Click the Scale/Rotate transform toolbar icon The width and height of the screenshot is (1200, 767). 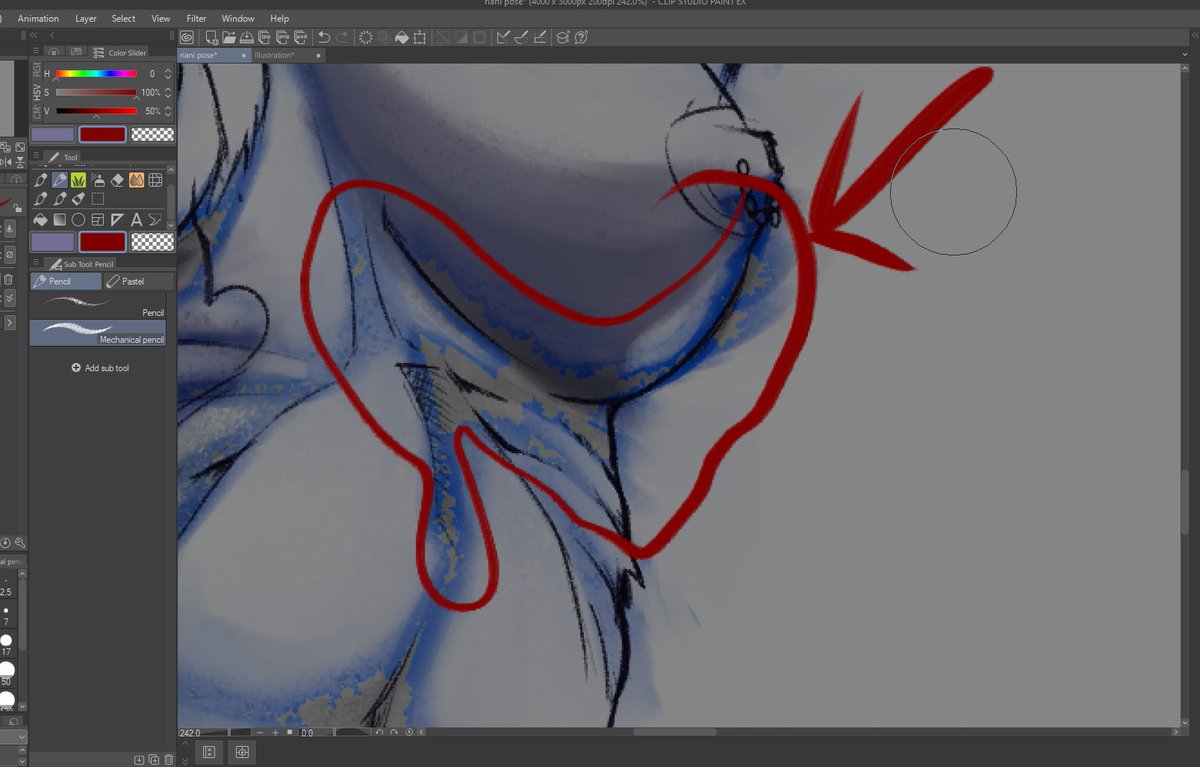coord(420,37)
